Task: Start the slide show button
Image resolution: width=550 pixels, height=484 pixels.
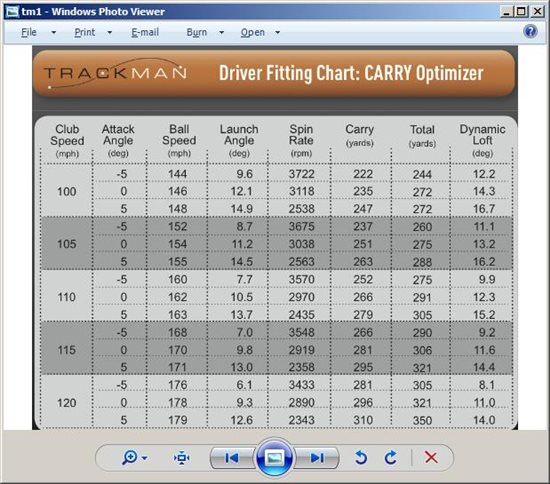Action: coord(275,457)
